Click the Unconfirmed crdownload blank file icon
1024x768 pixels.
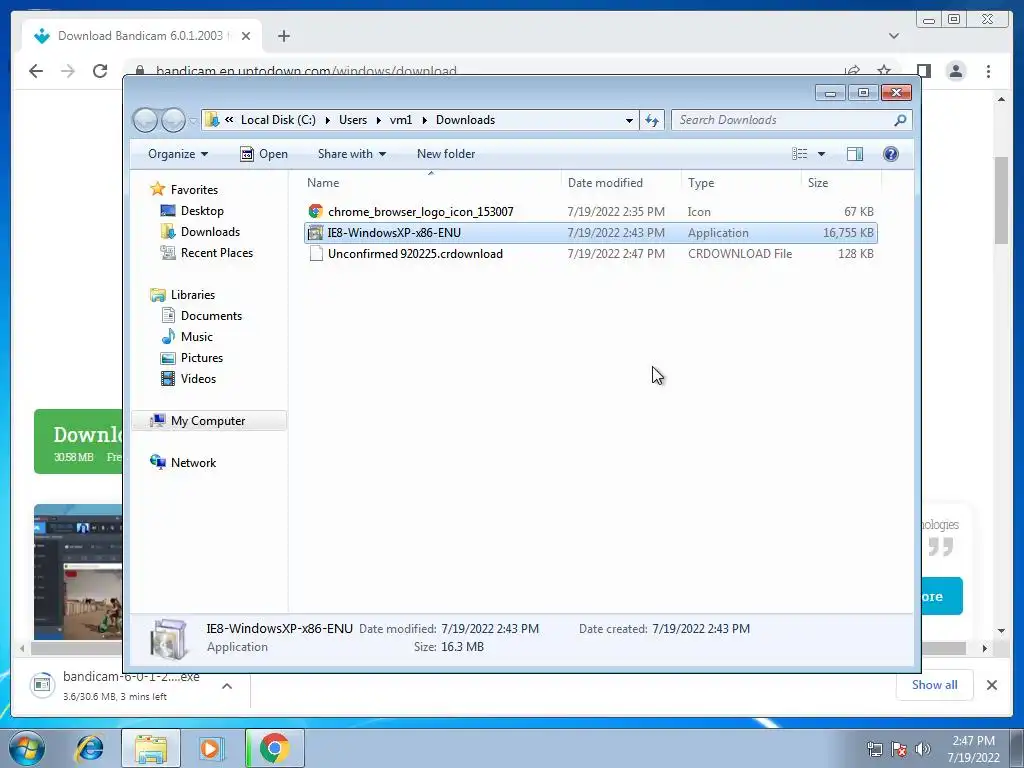tap(316, 253)
